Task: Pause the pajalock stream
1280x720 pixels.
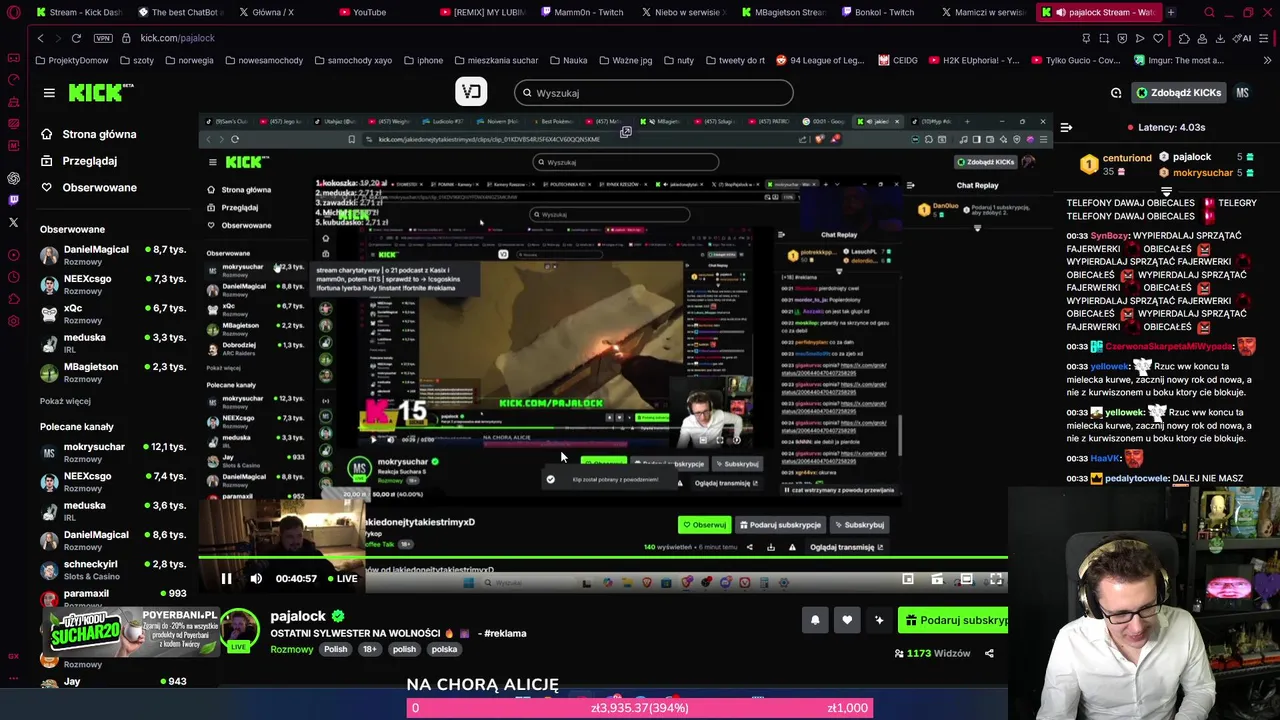Action: coord(226,579)
